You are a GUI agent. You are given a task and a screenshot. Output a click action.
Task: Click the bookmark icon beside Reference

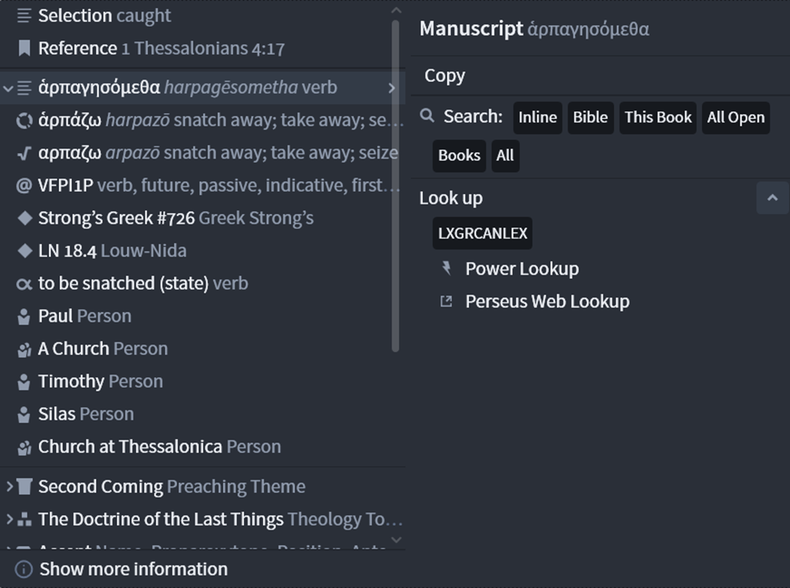24,48
